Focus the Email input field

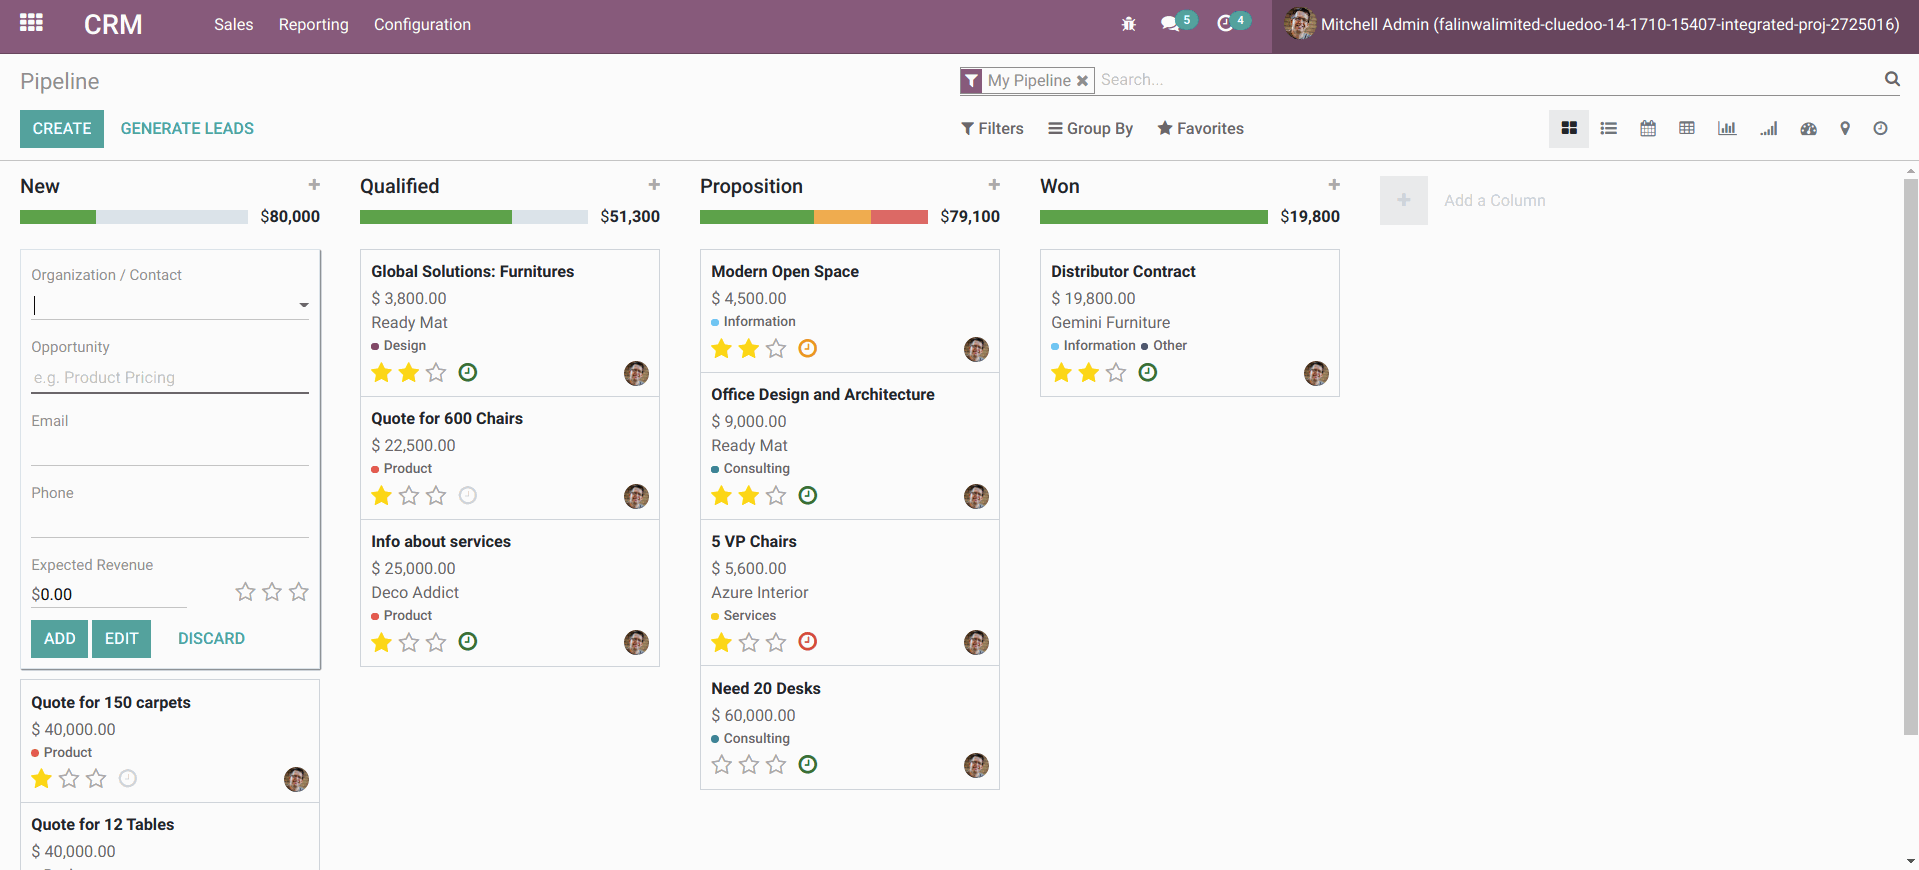click(x=170, y=450)
